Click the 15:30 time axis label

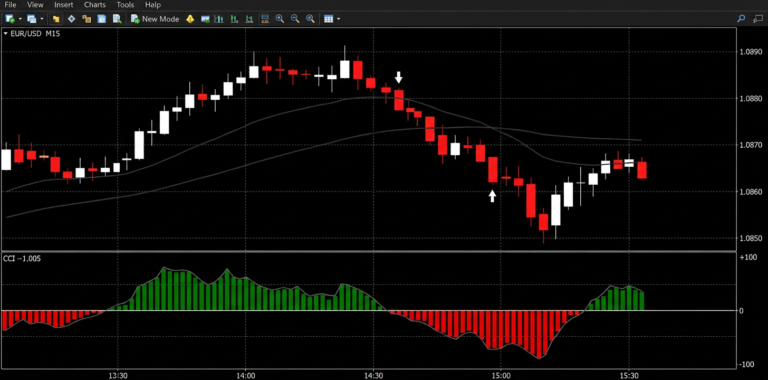tap(628, 376)
